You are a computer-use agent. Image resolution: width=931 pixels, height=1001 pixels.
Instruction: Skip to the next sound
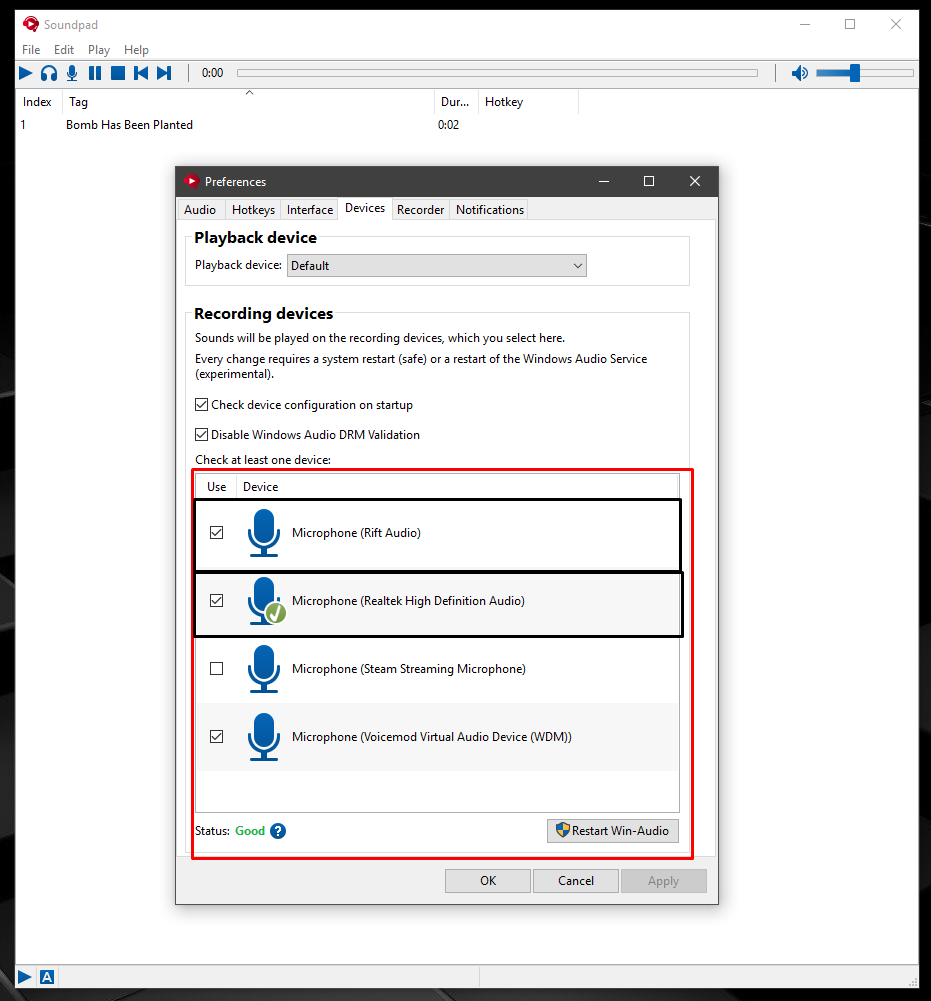[164, 73]
